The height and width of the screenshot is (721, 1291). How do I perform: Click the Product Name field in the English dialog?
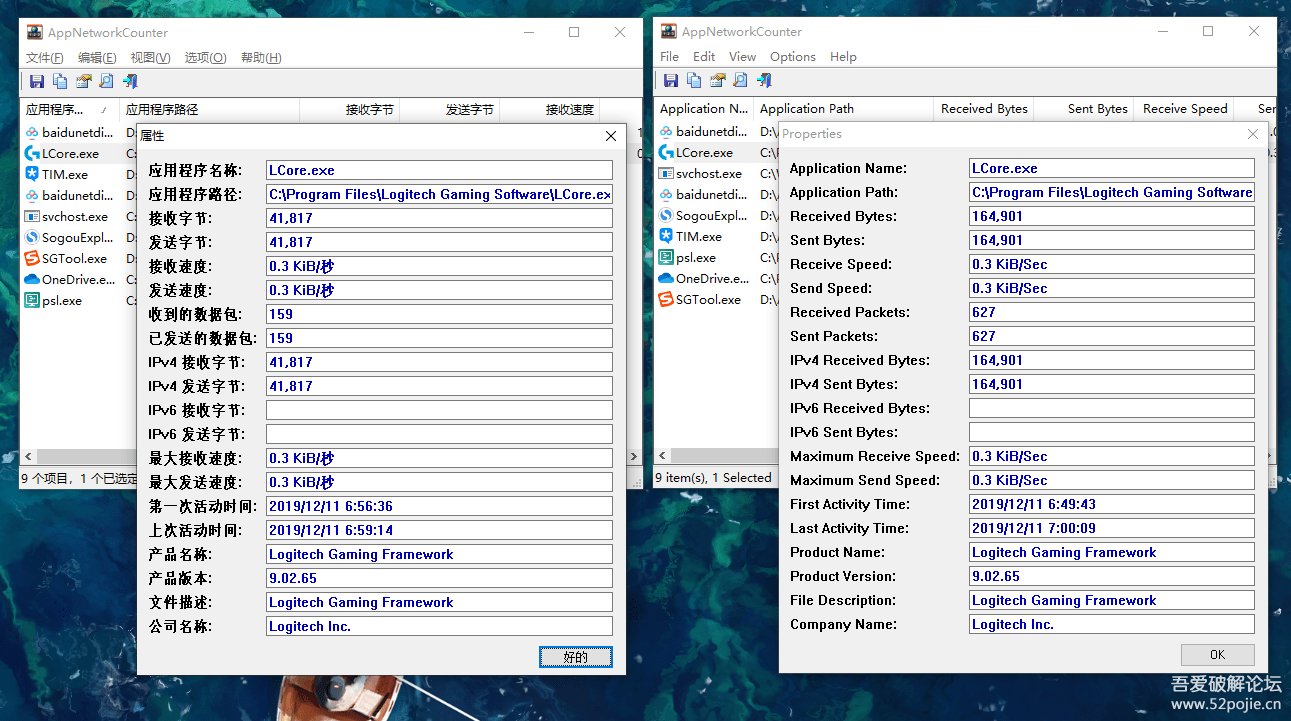[x=1111, y=553]
